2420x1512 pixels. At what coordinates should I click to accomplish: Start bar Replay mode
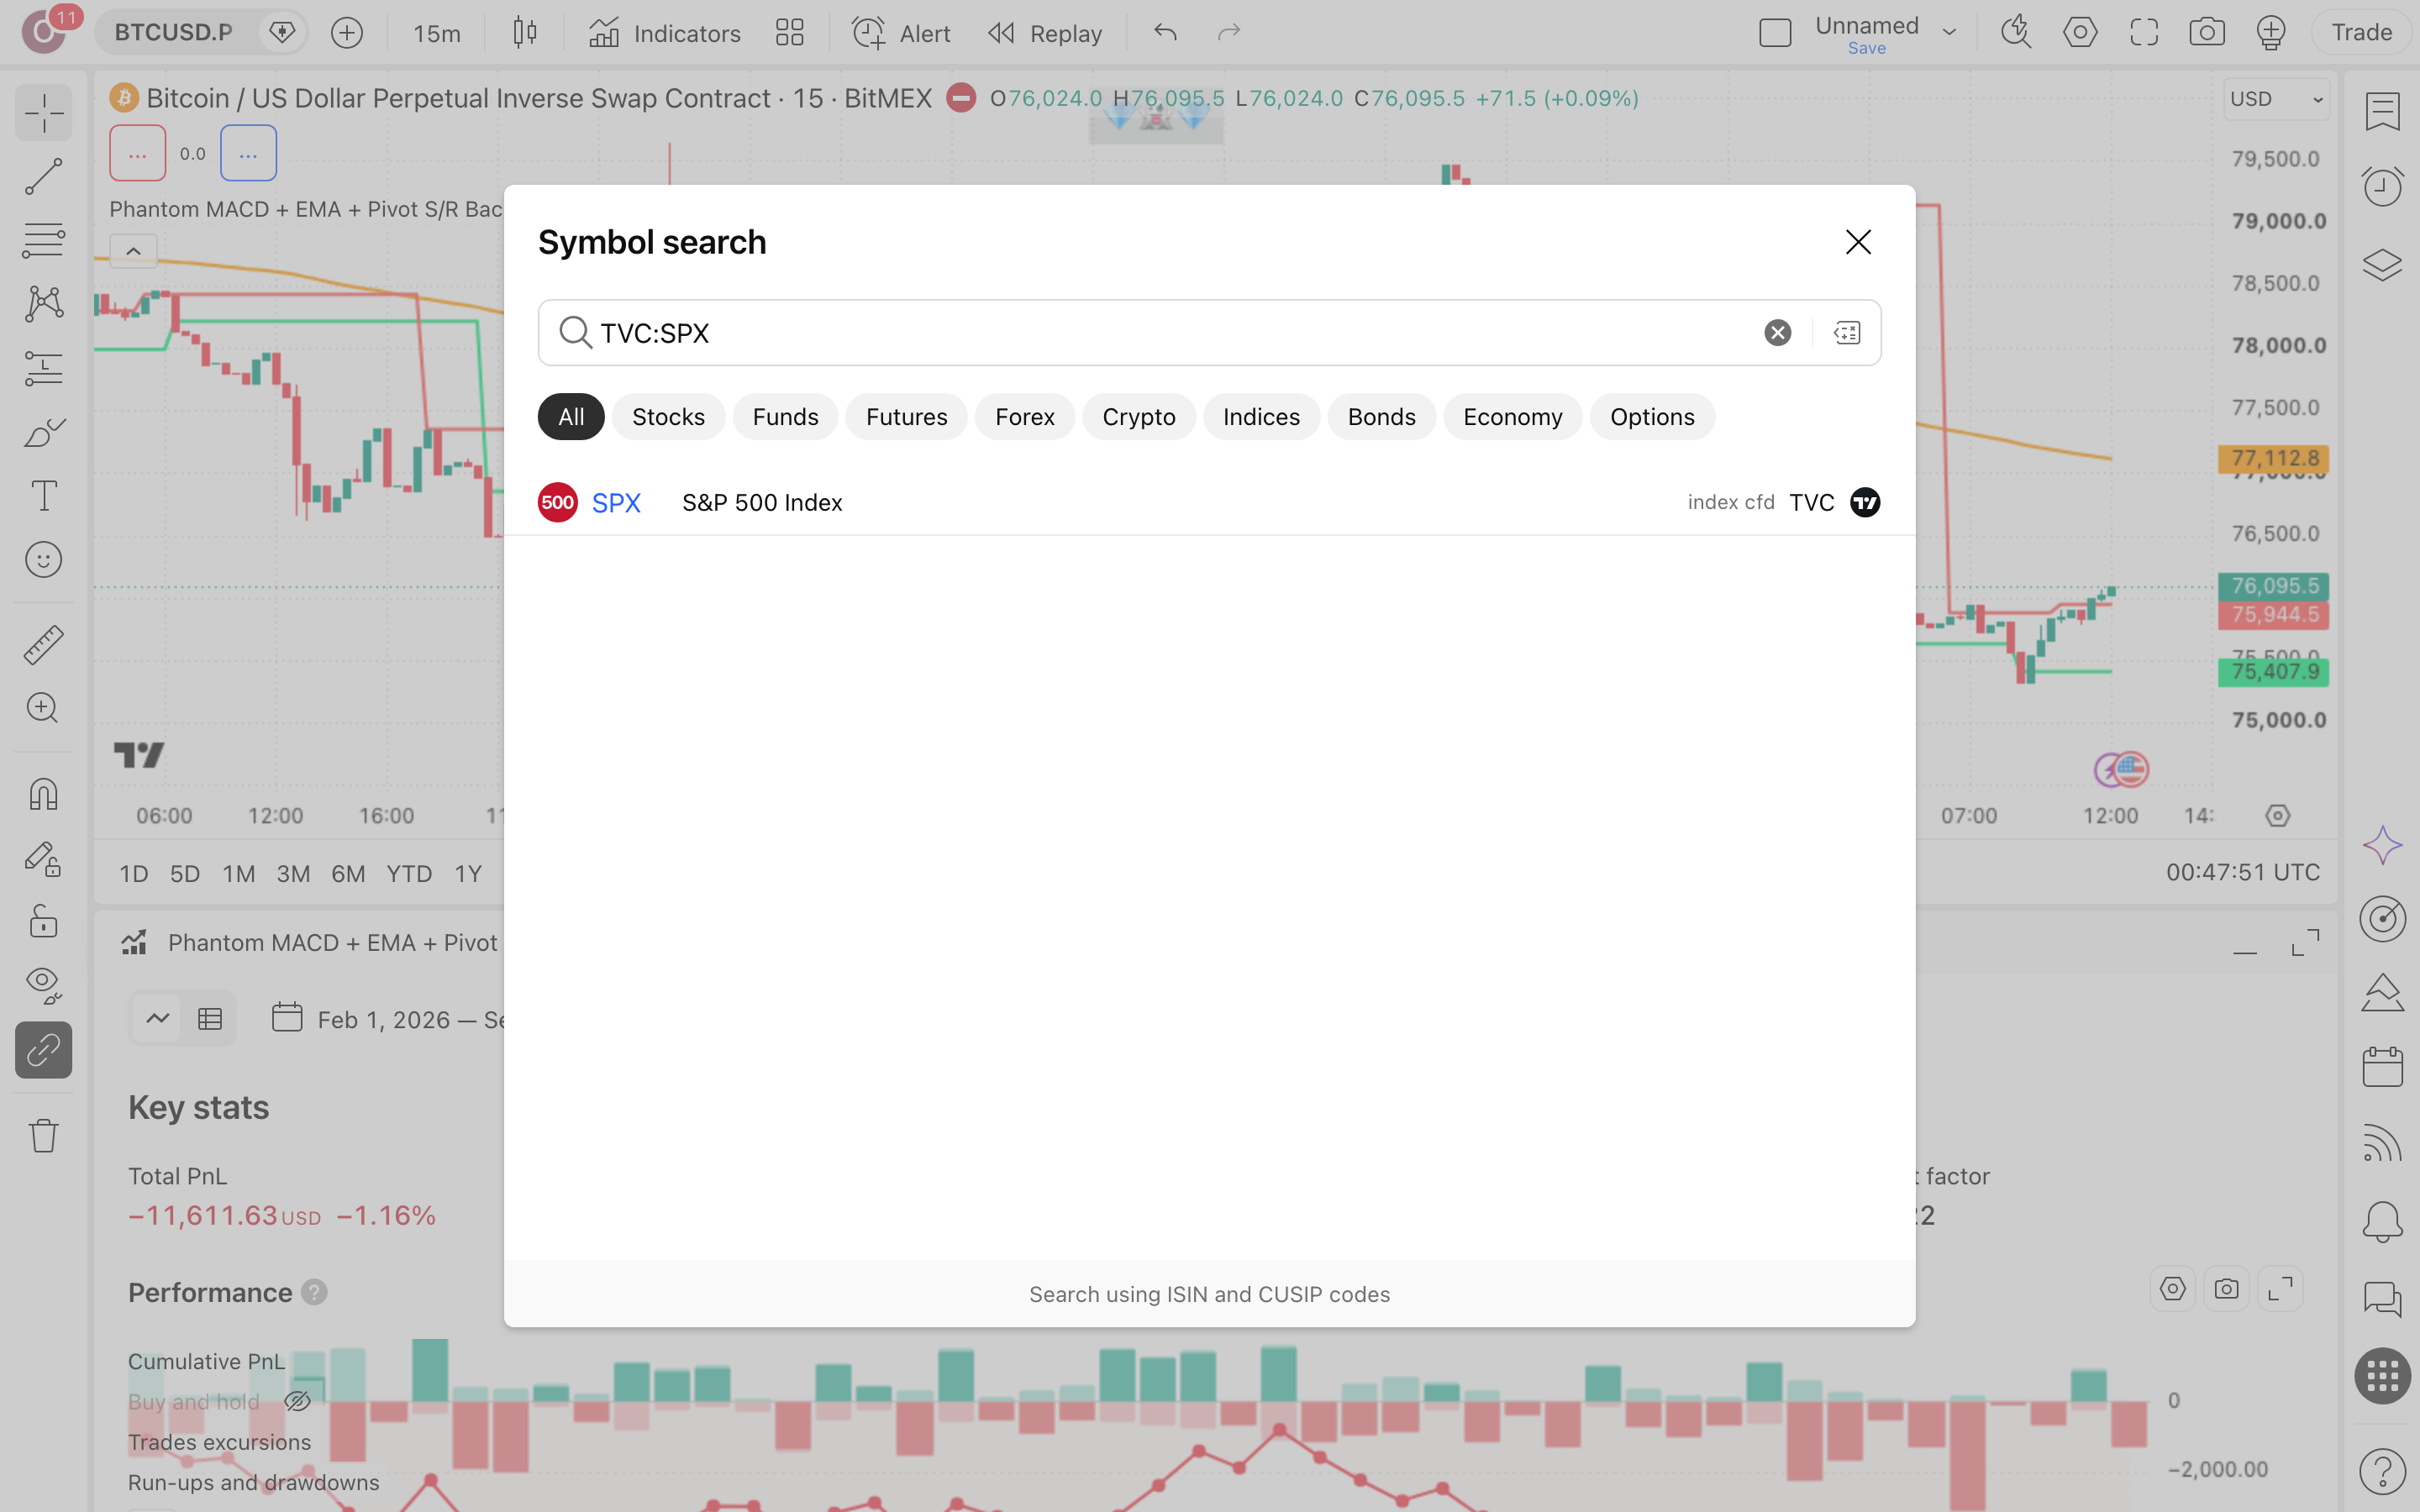pos(1045,33)
